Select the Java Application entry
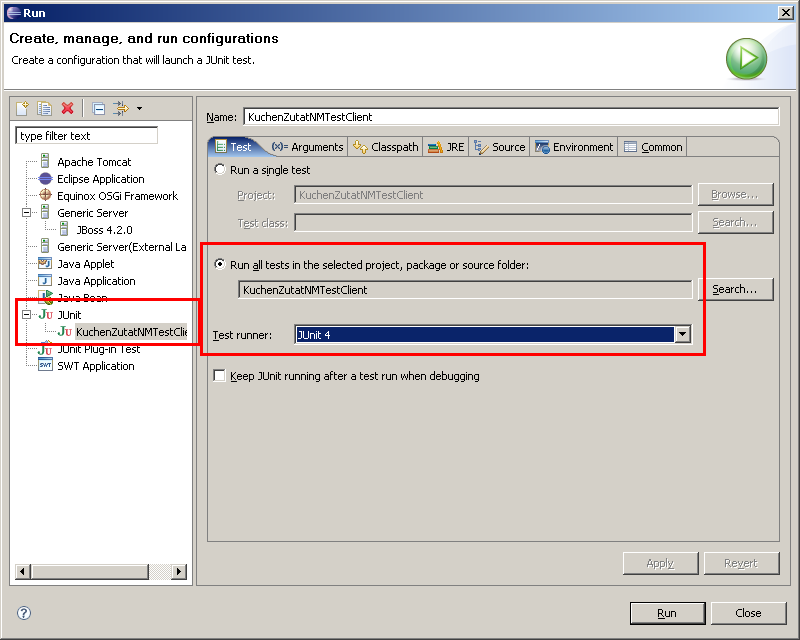This screenshot has width=800, height=640. [96, 281]
